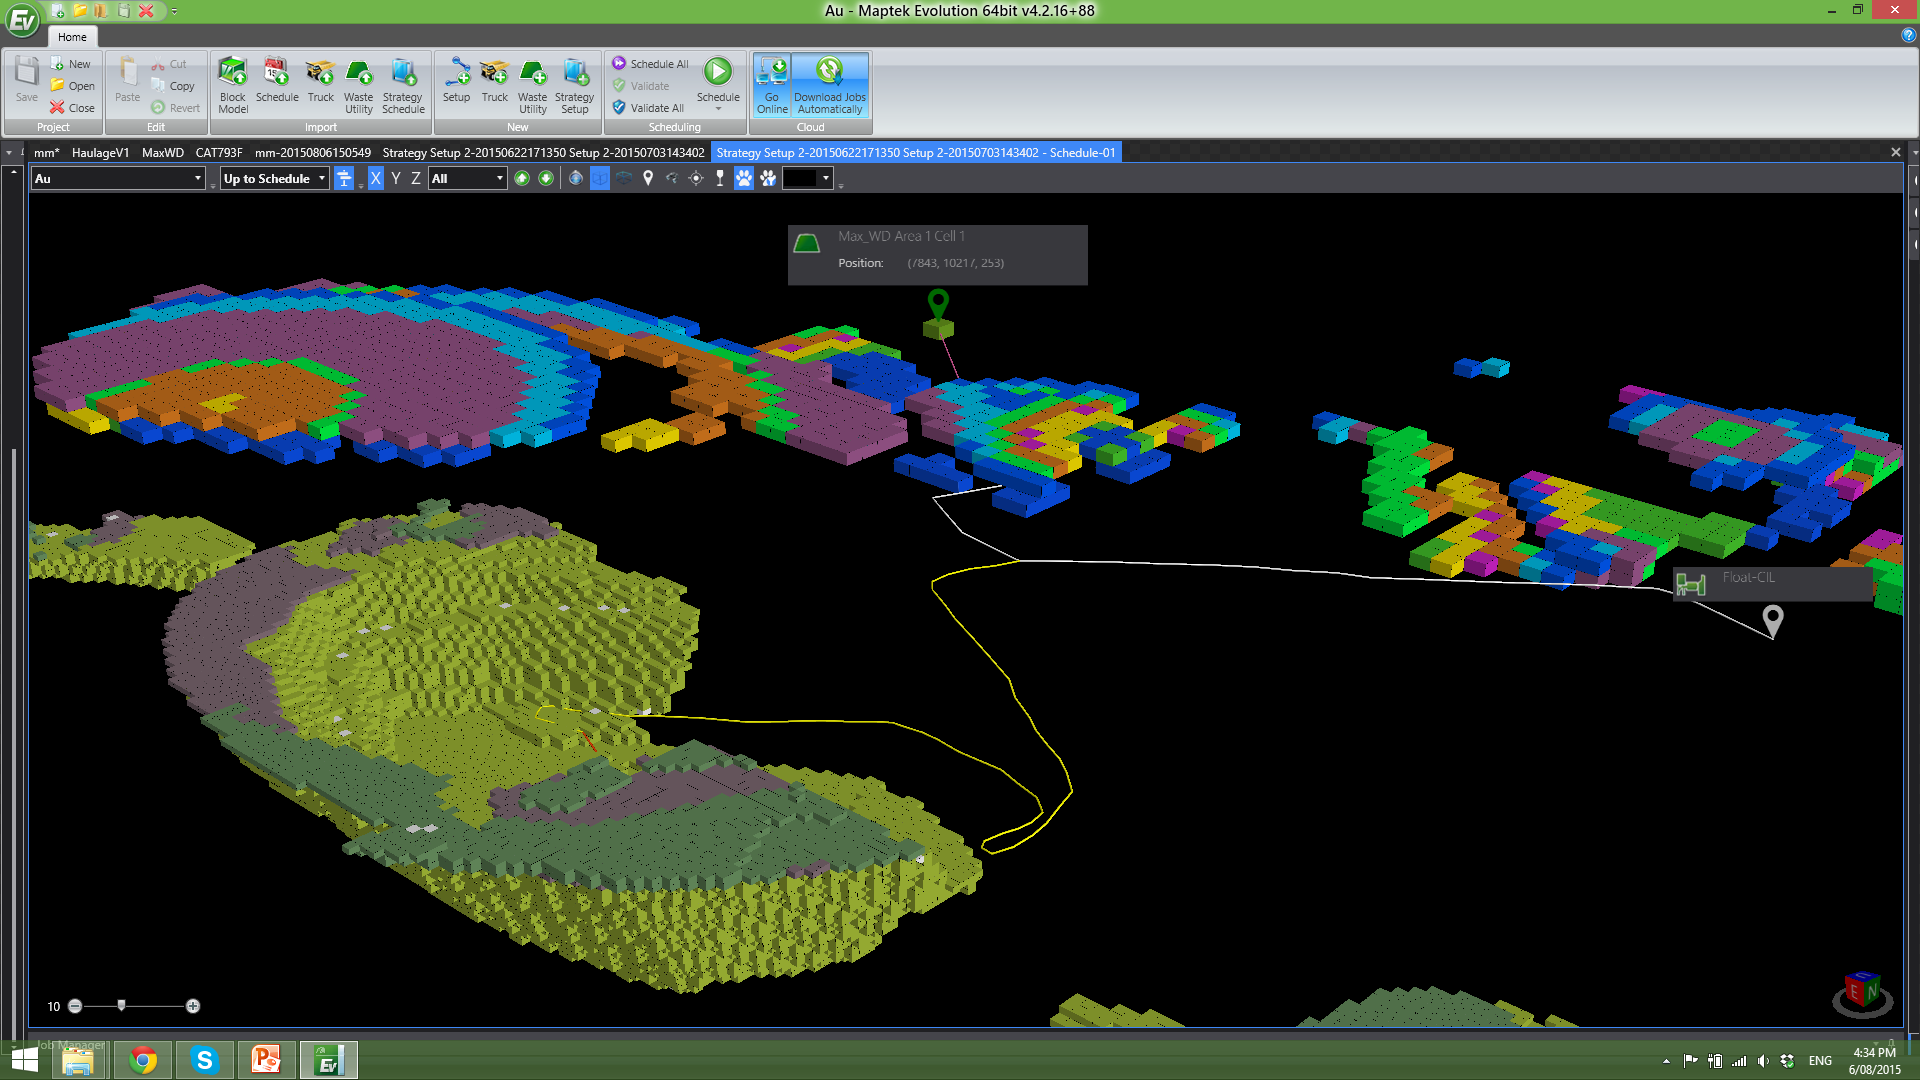Viewport: 1920px width, 1080px height.
Task: Expand the All filter dropdown
Action: point(498,178)
